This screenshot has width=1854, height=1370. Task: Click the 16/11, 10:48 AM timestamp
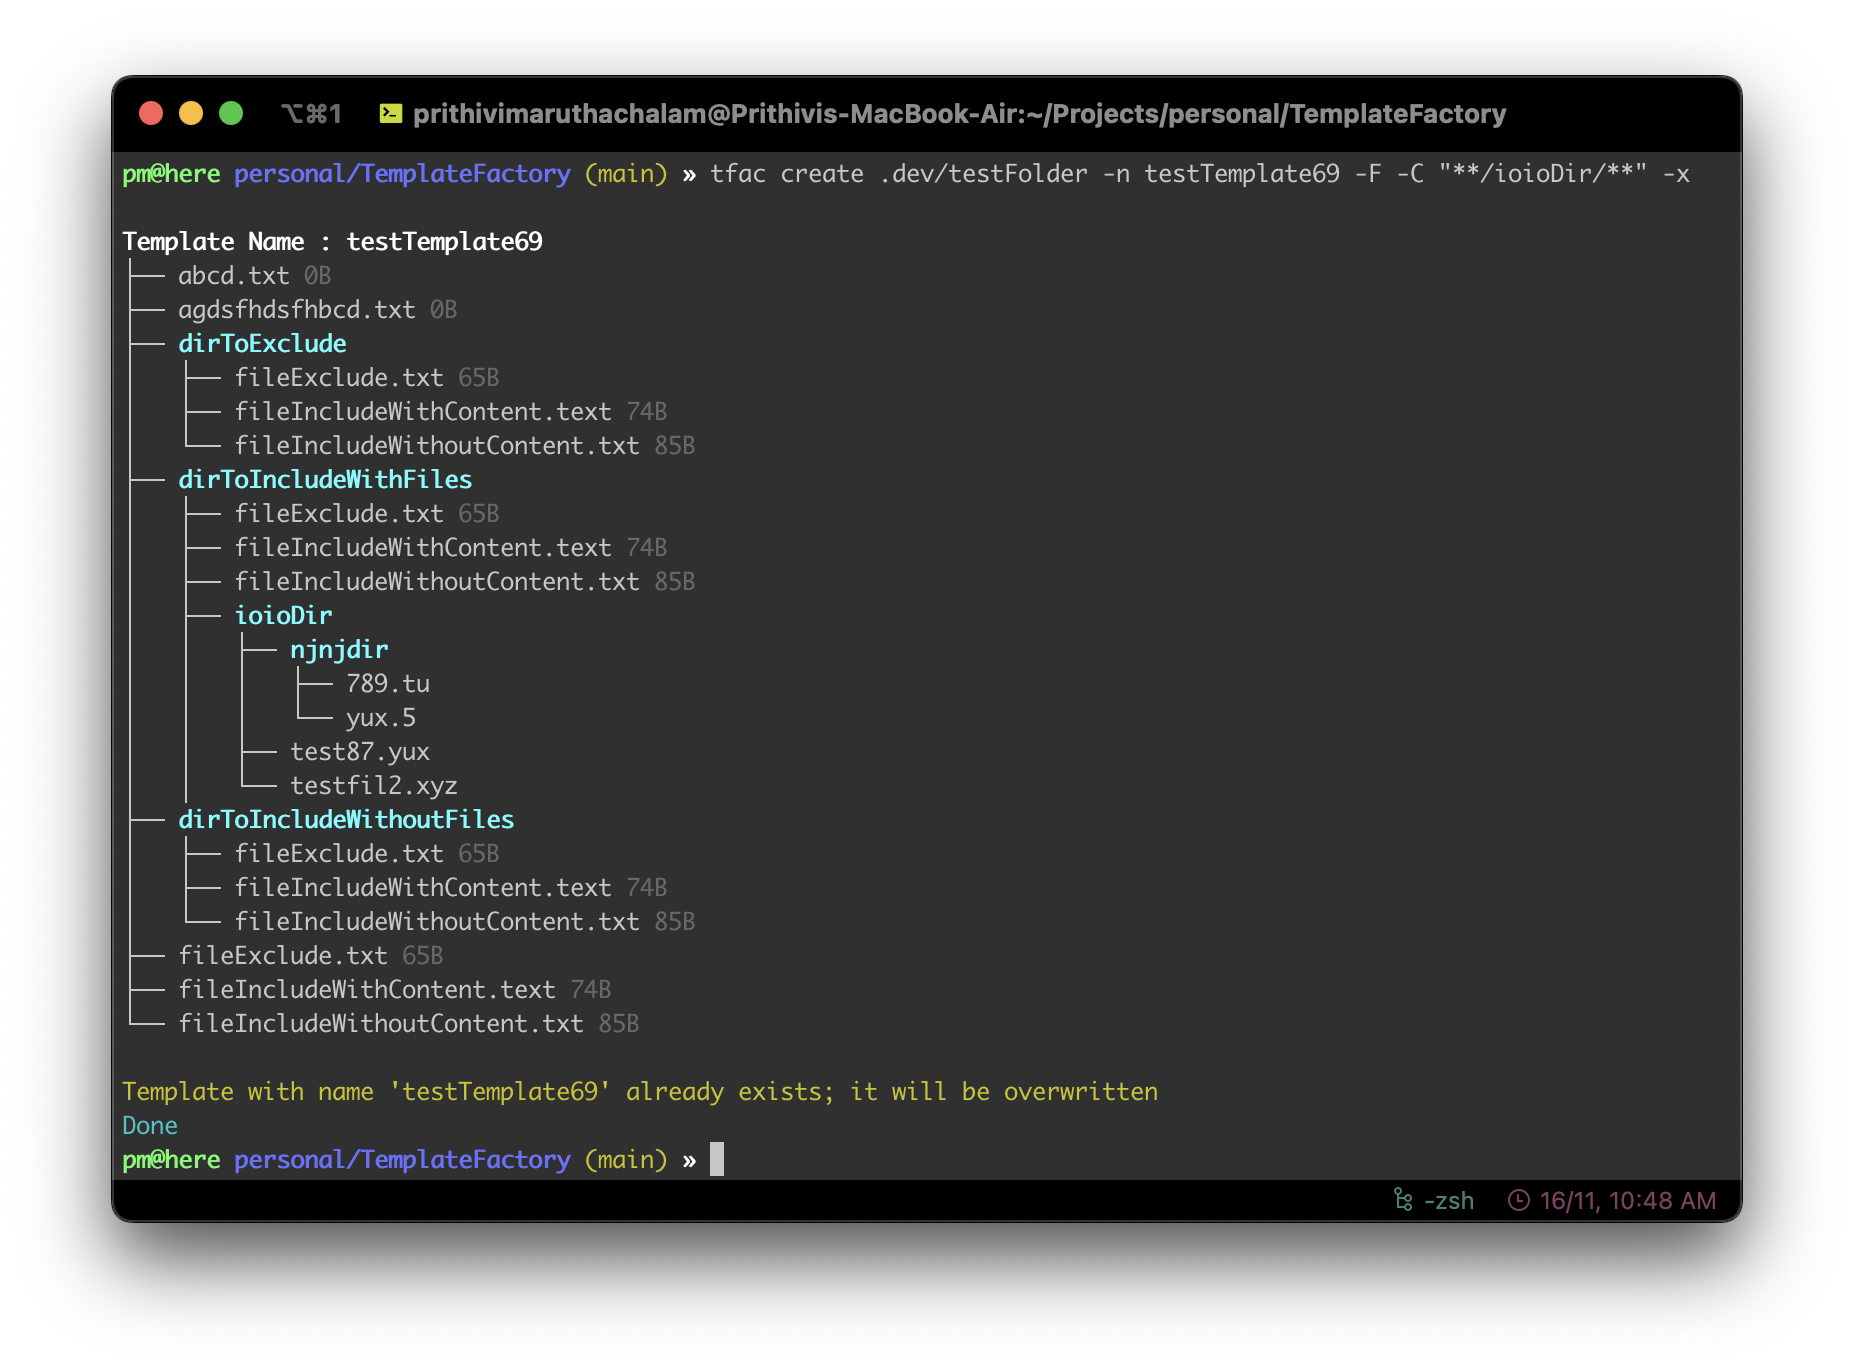1627,1200
